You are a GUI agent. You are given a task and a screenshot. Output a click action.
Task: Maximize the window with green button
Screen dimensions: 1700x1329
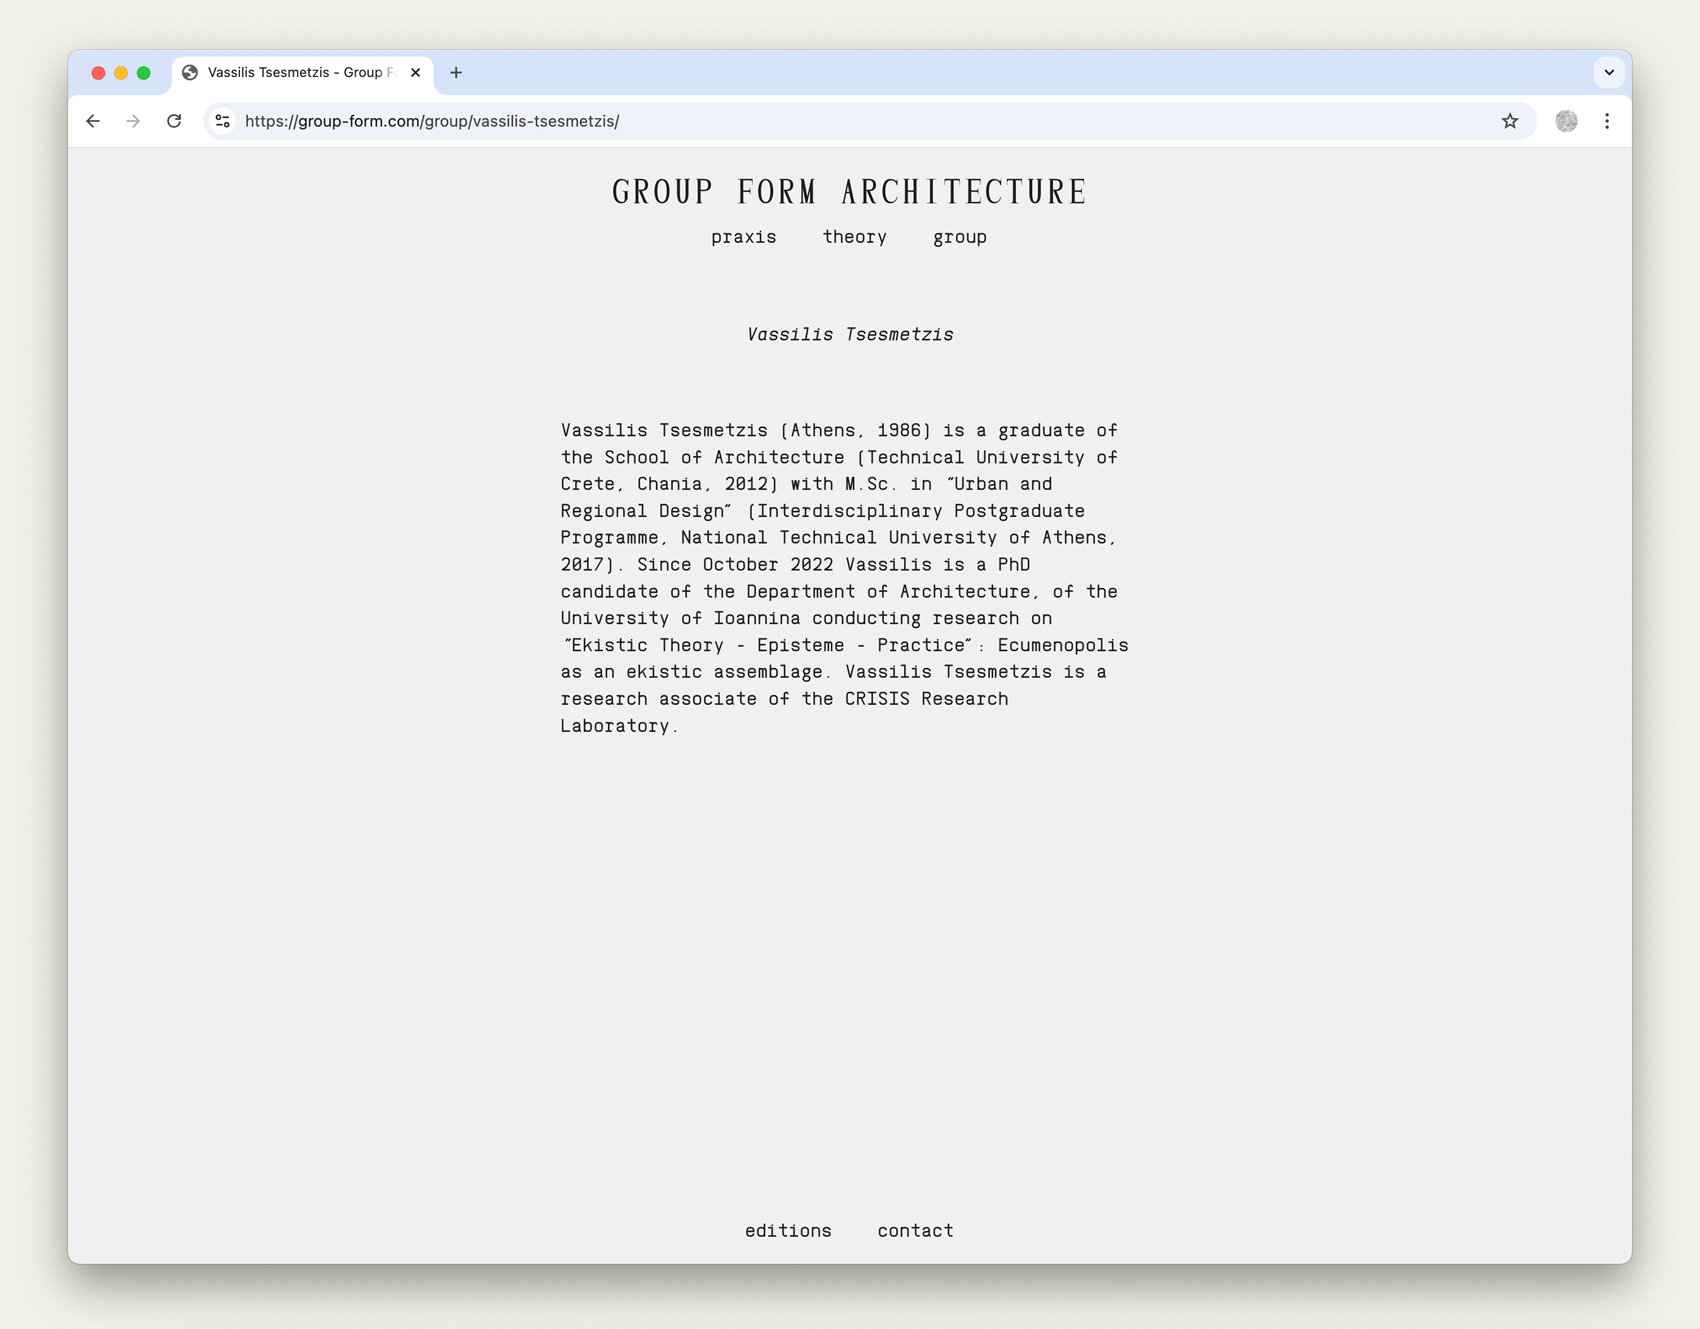(144, 73)
